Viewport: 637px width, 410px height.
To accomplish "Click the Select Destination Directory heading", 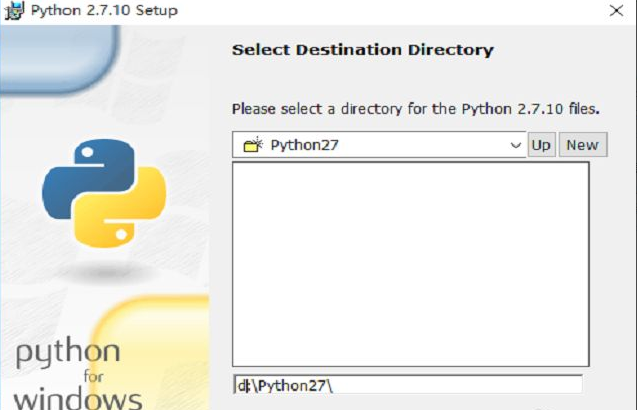I will 362,50.
